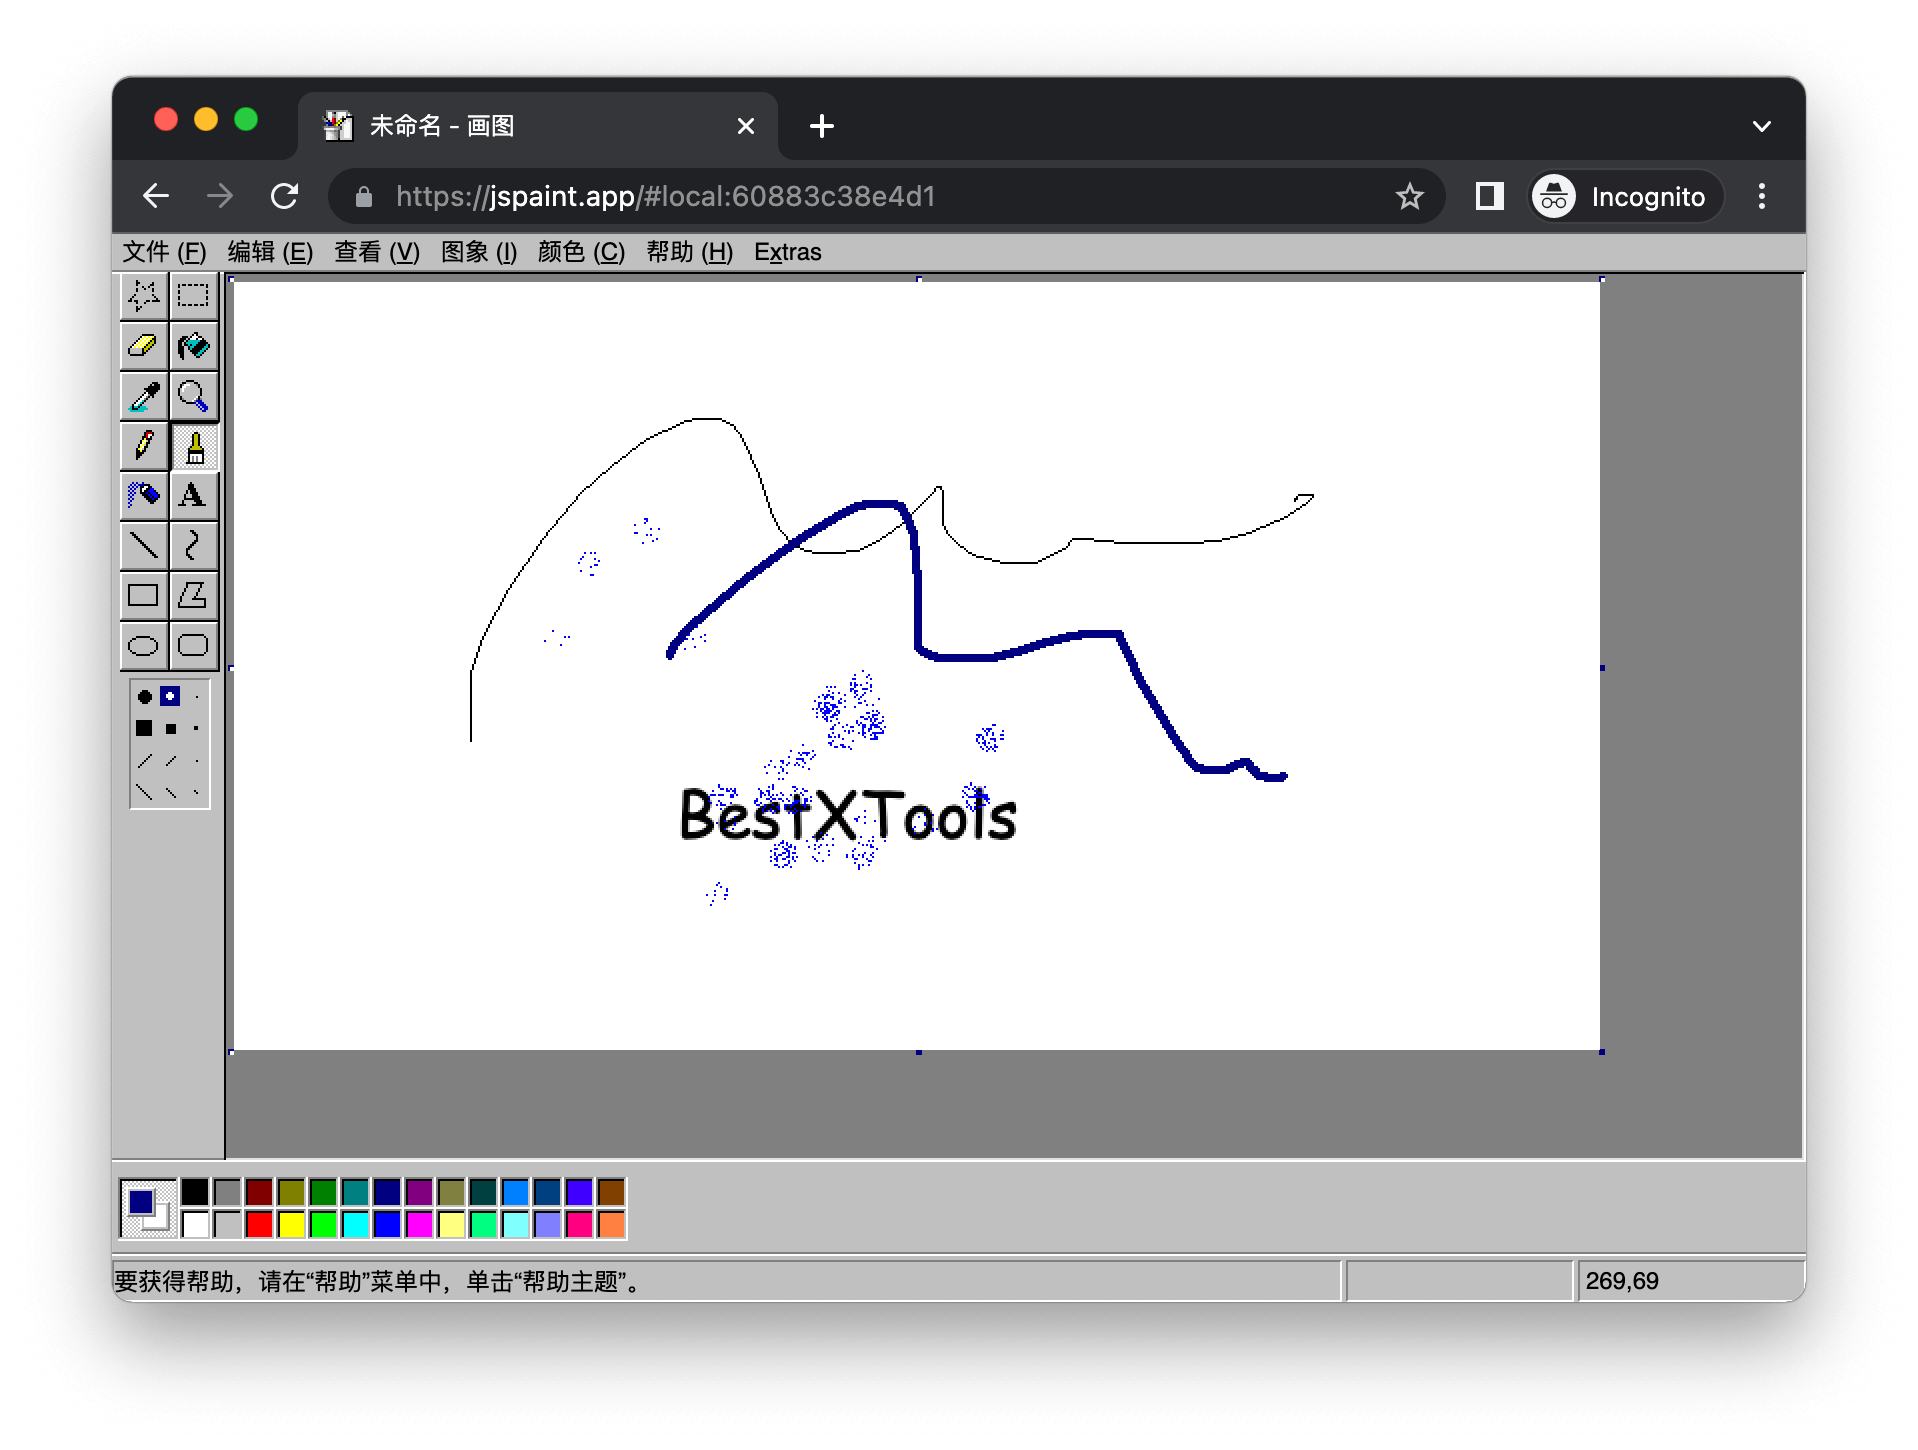
Task: Expand the tab search dropdown arrow
Action: coord(1762,126)
